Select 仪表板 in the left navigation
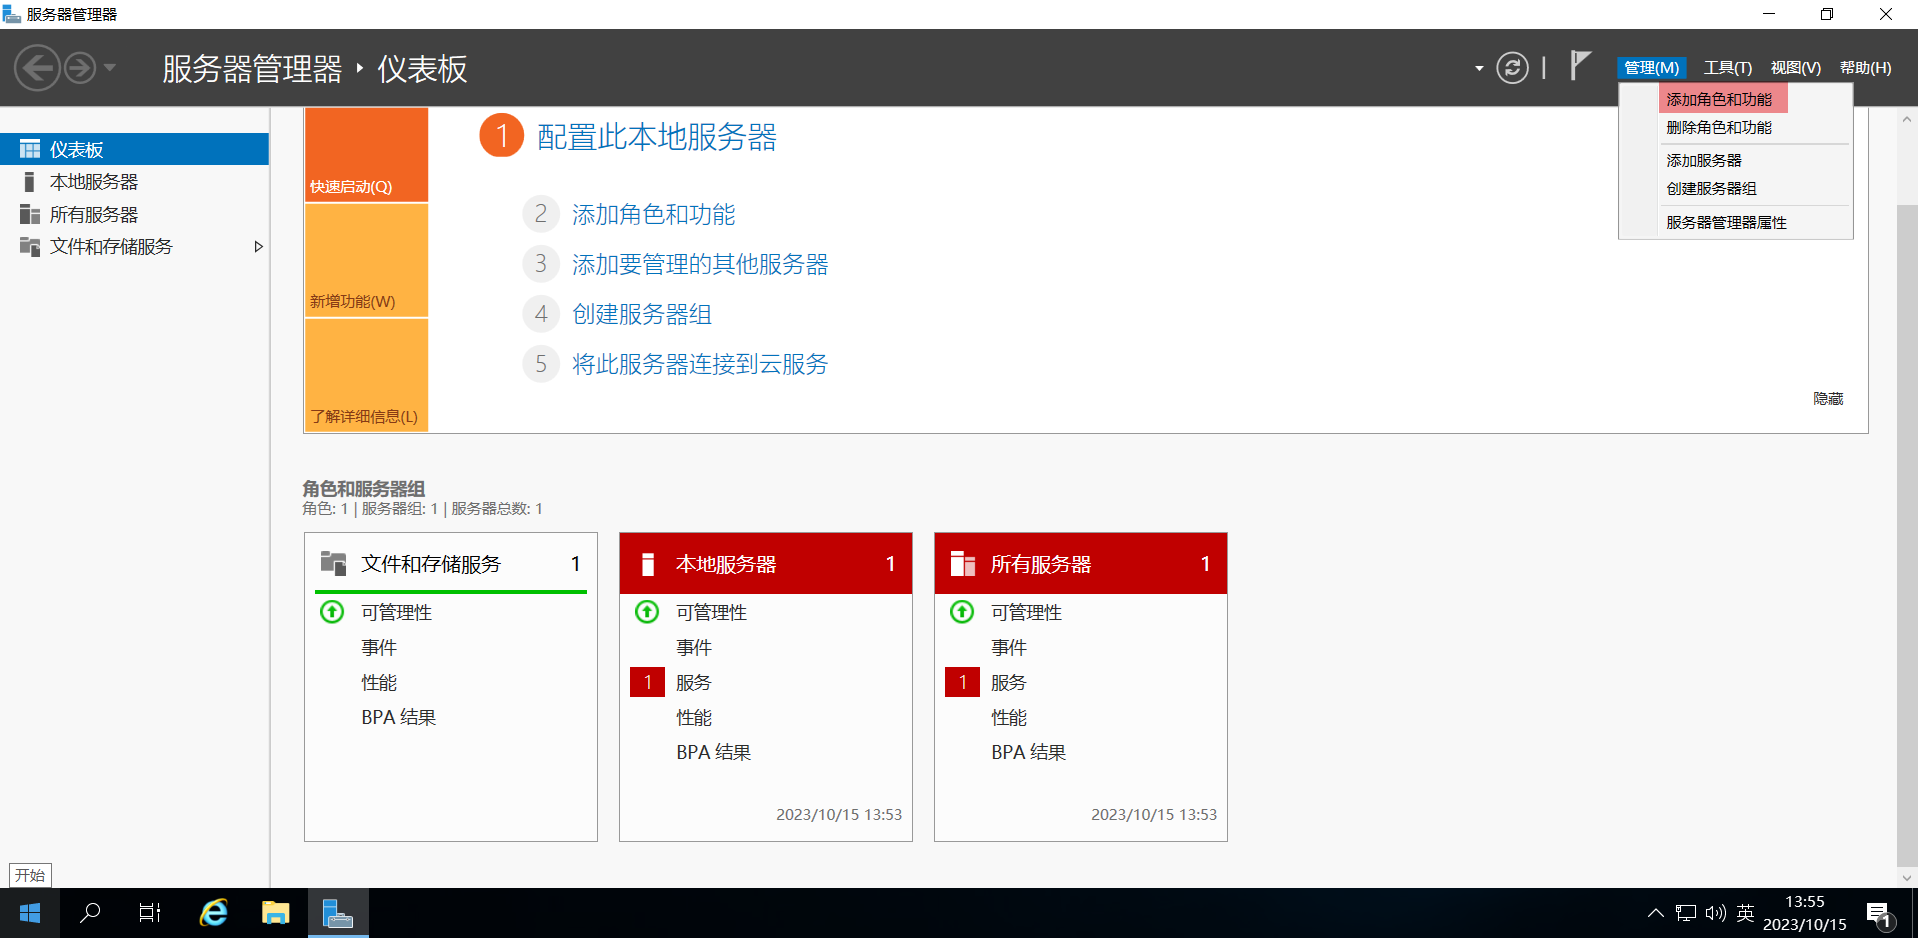This screenshot has height=938, width=1918. coord(134,149)
